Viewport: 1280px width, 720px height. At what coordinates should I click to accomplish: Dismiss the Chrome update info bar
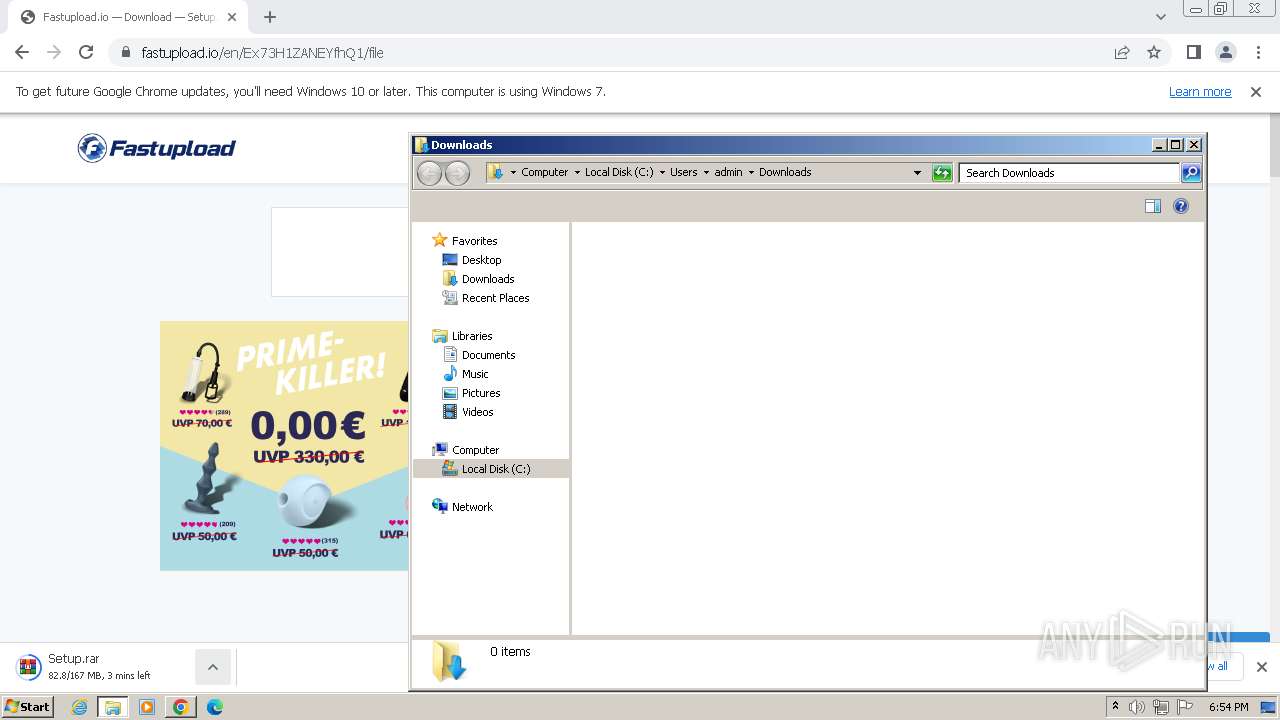1256,92
